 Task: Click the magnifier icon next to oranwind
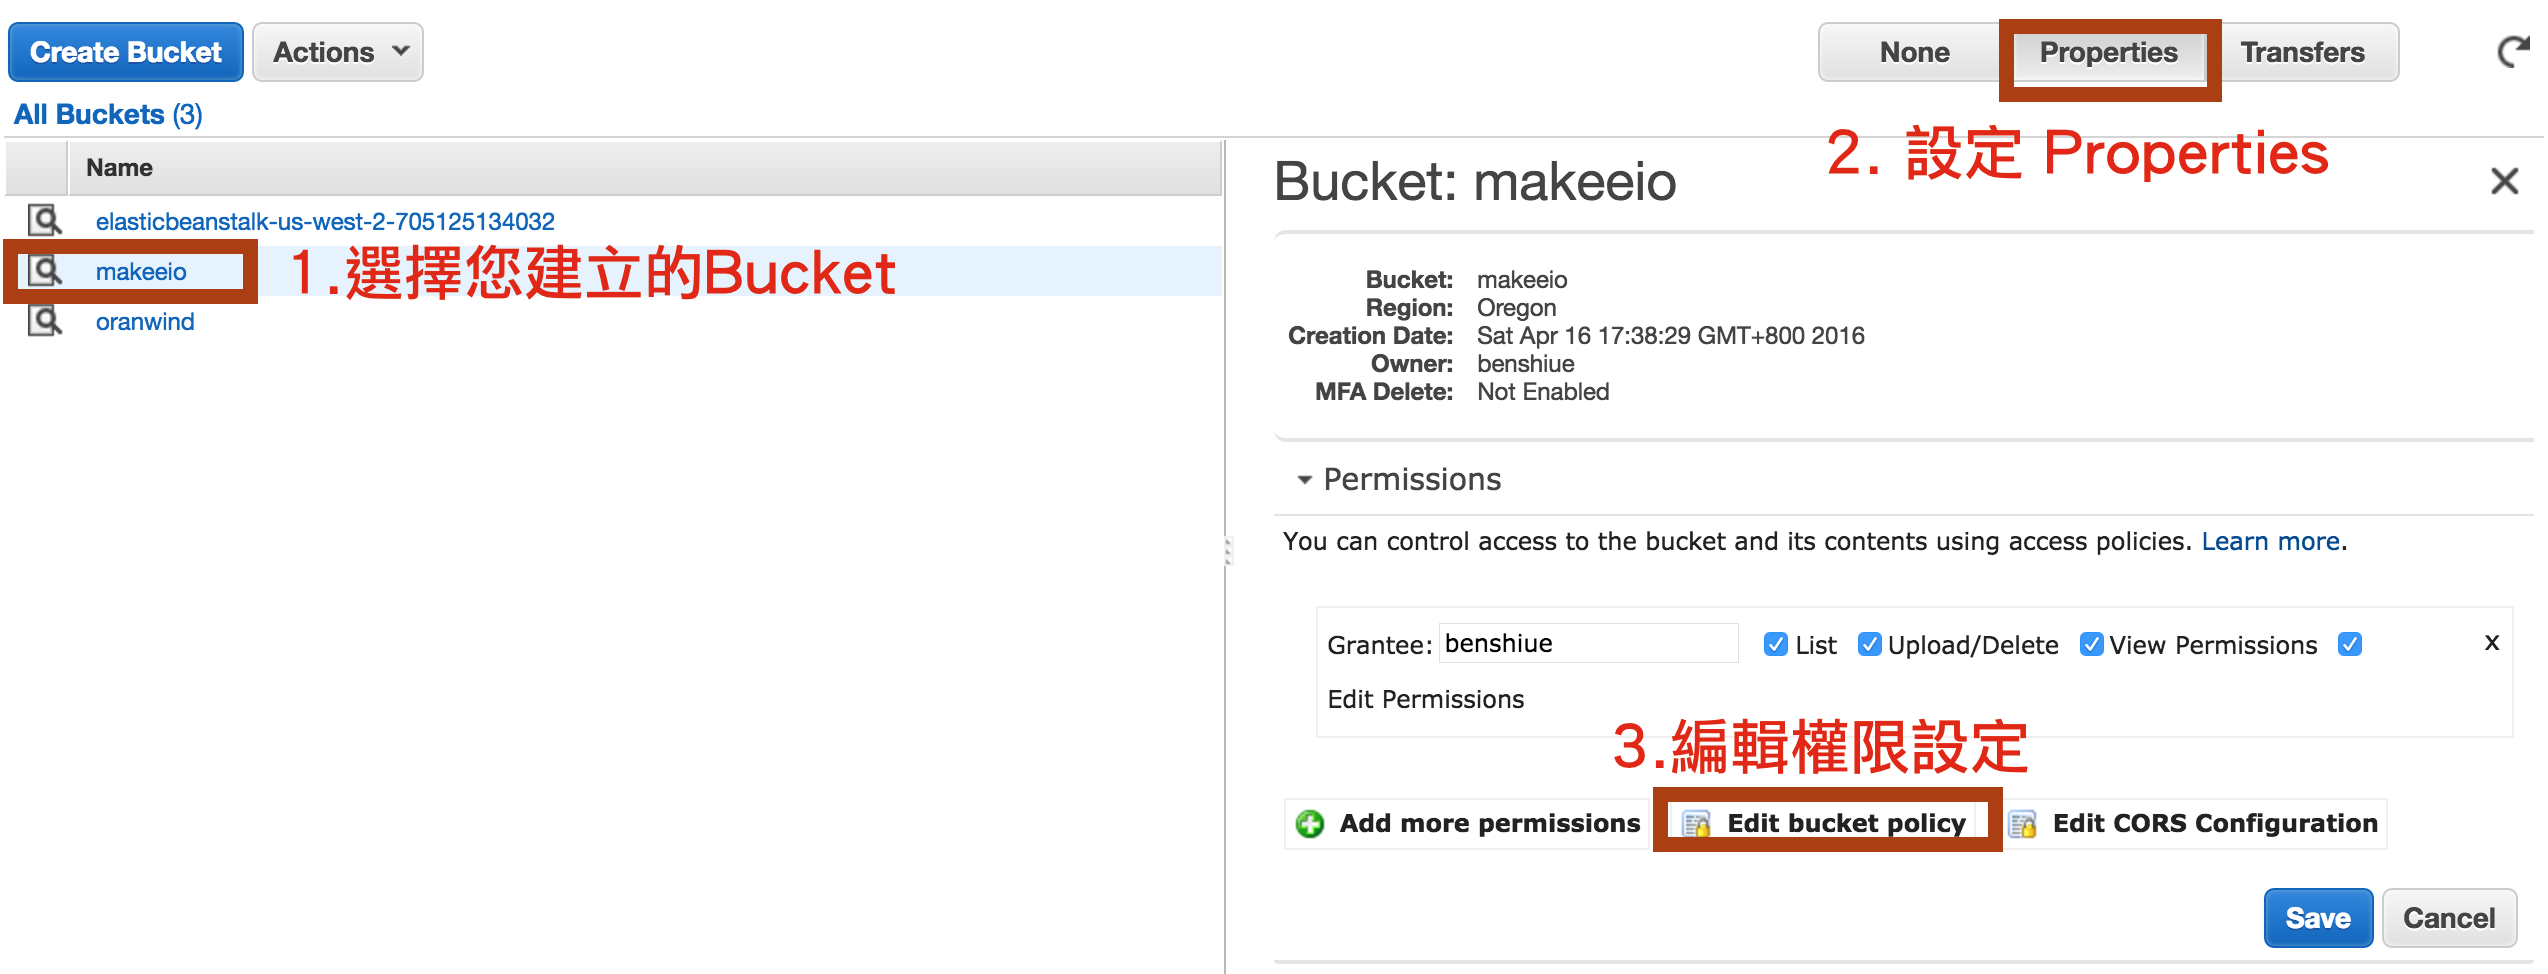44,321
